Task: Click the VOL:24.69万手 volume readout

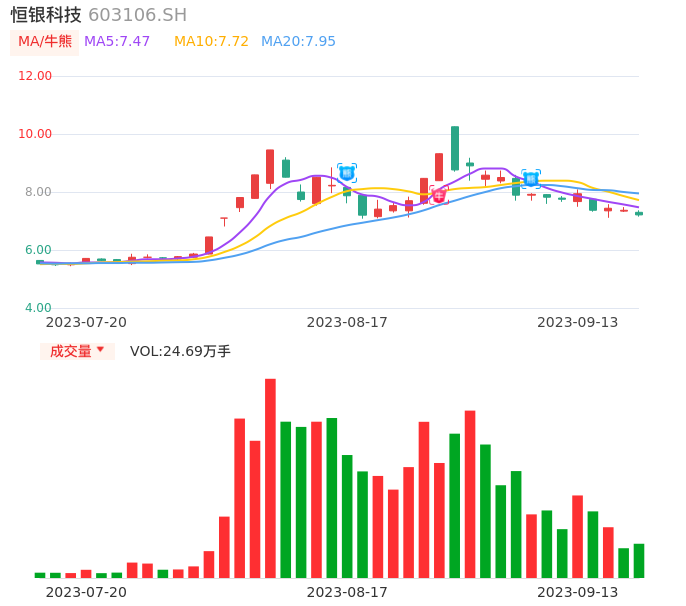Action: (x=180, y=351)
